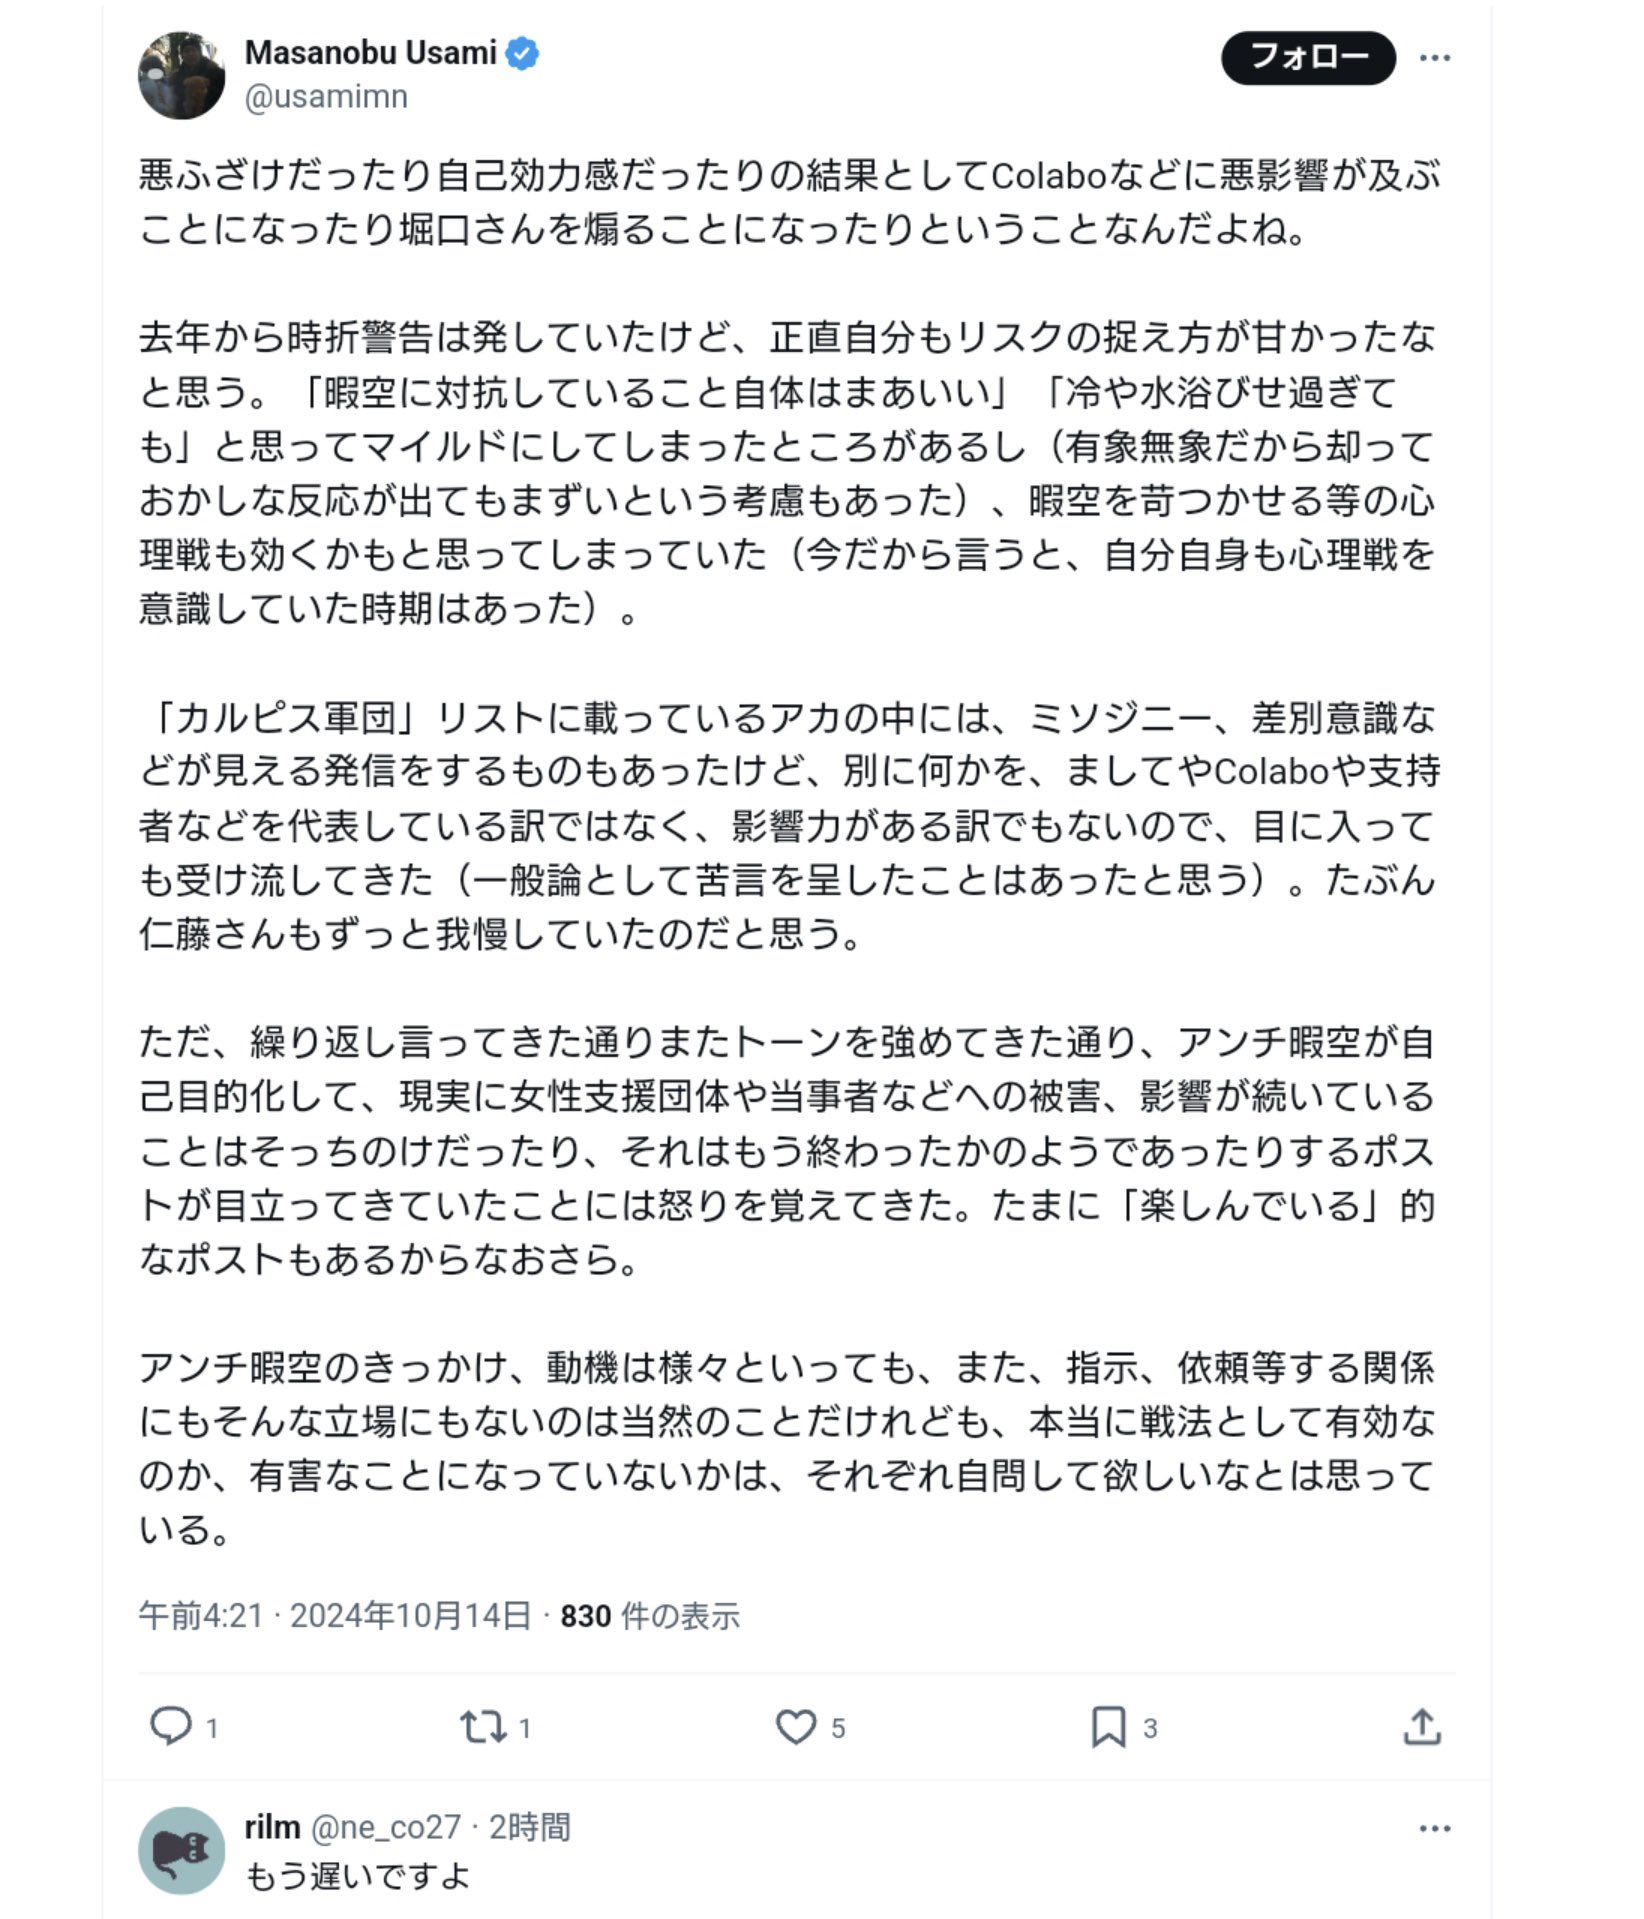The height and width of the screenshot is (1919, 1644).
Task: Open the 午前4:21 2024年10月14日 timestamp link
Action: (334, 1615)
